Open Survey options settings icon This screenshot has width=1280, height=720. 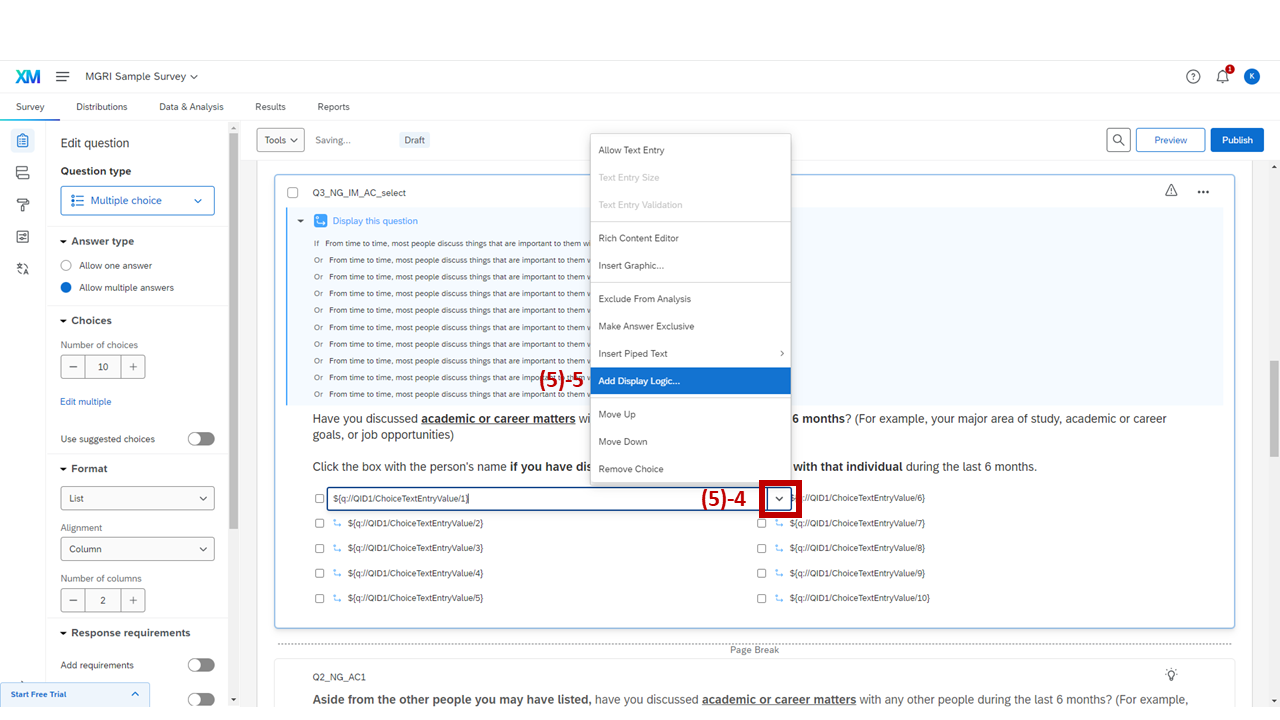(x=22, y=236)
